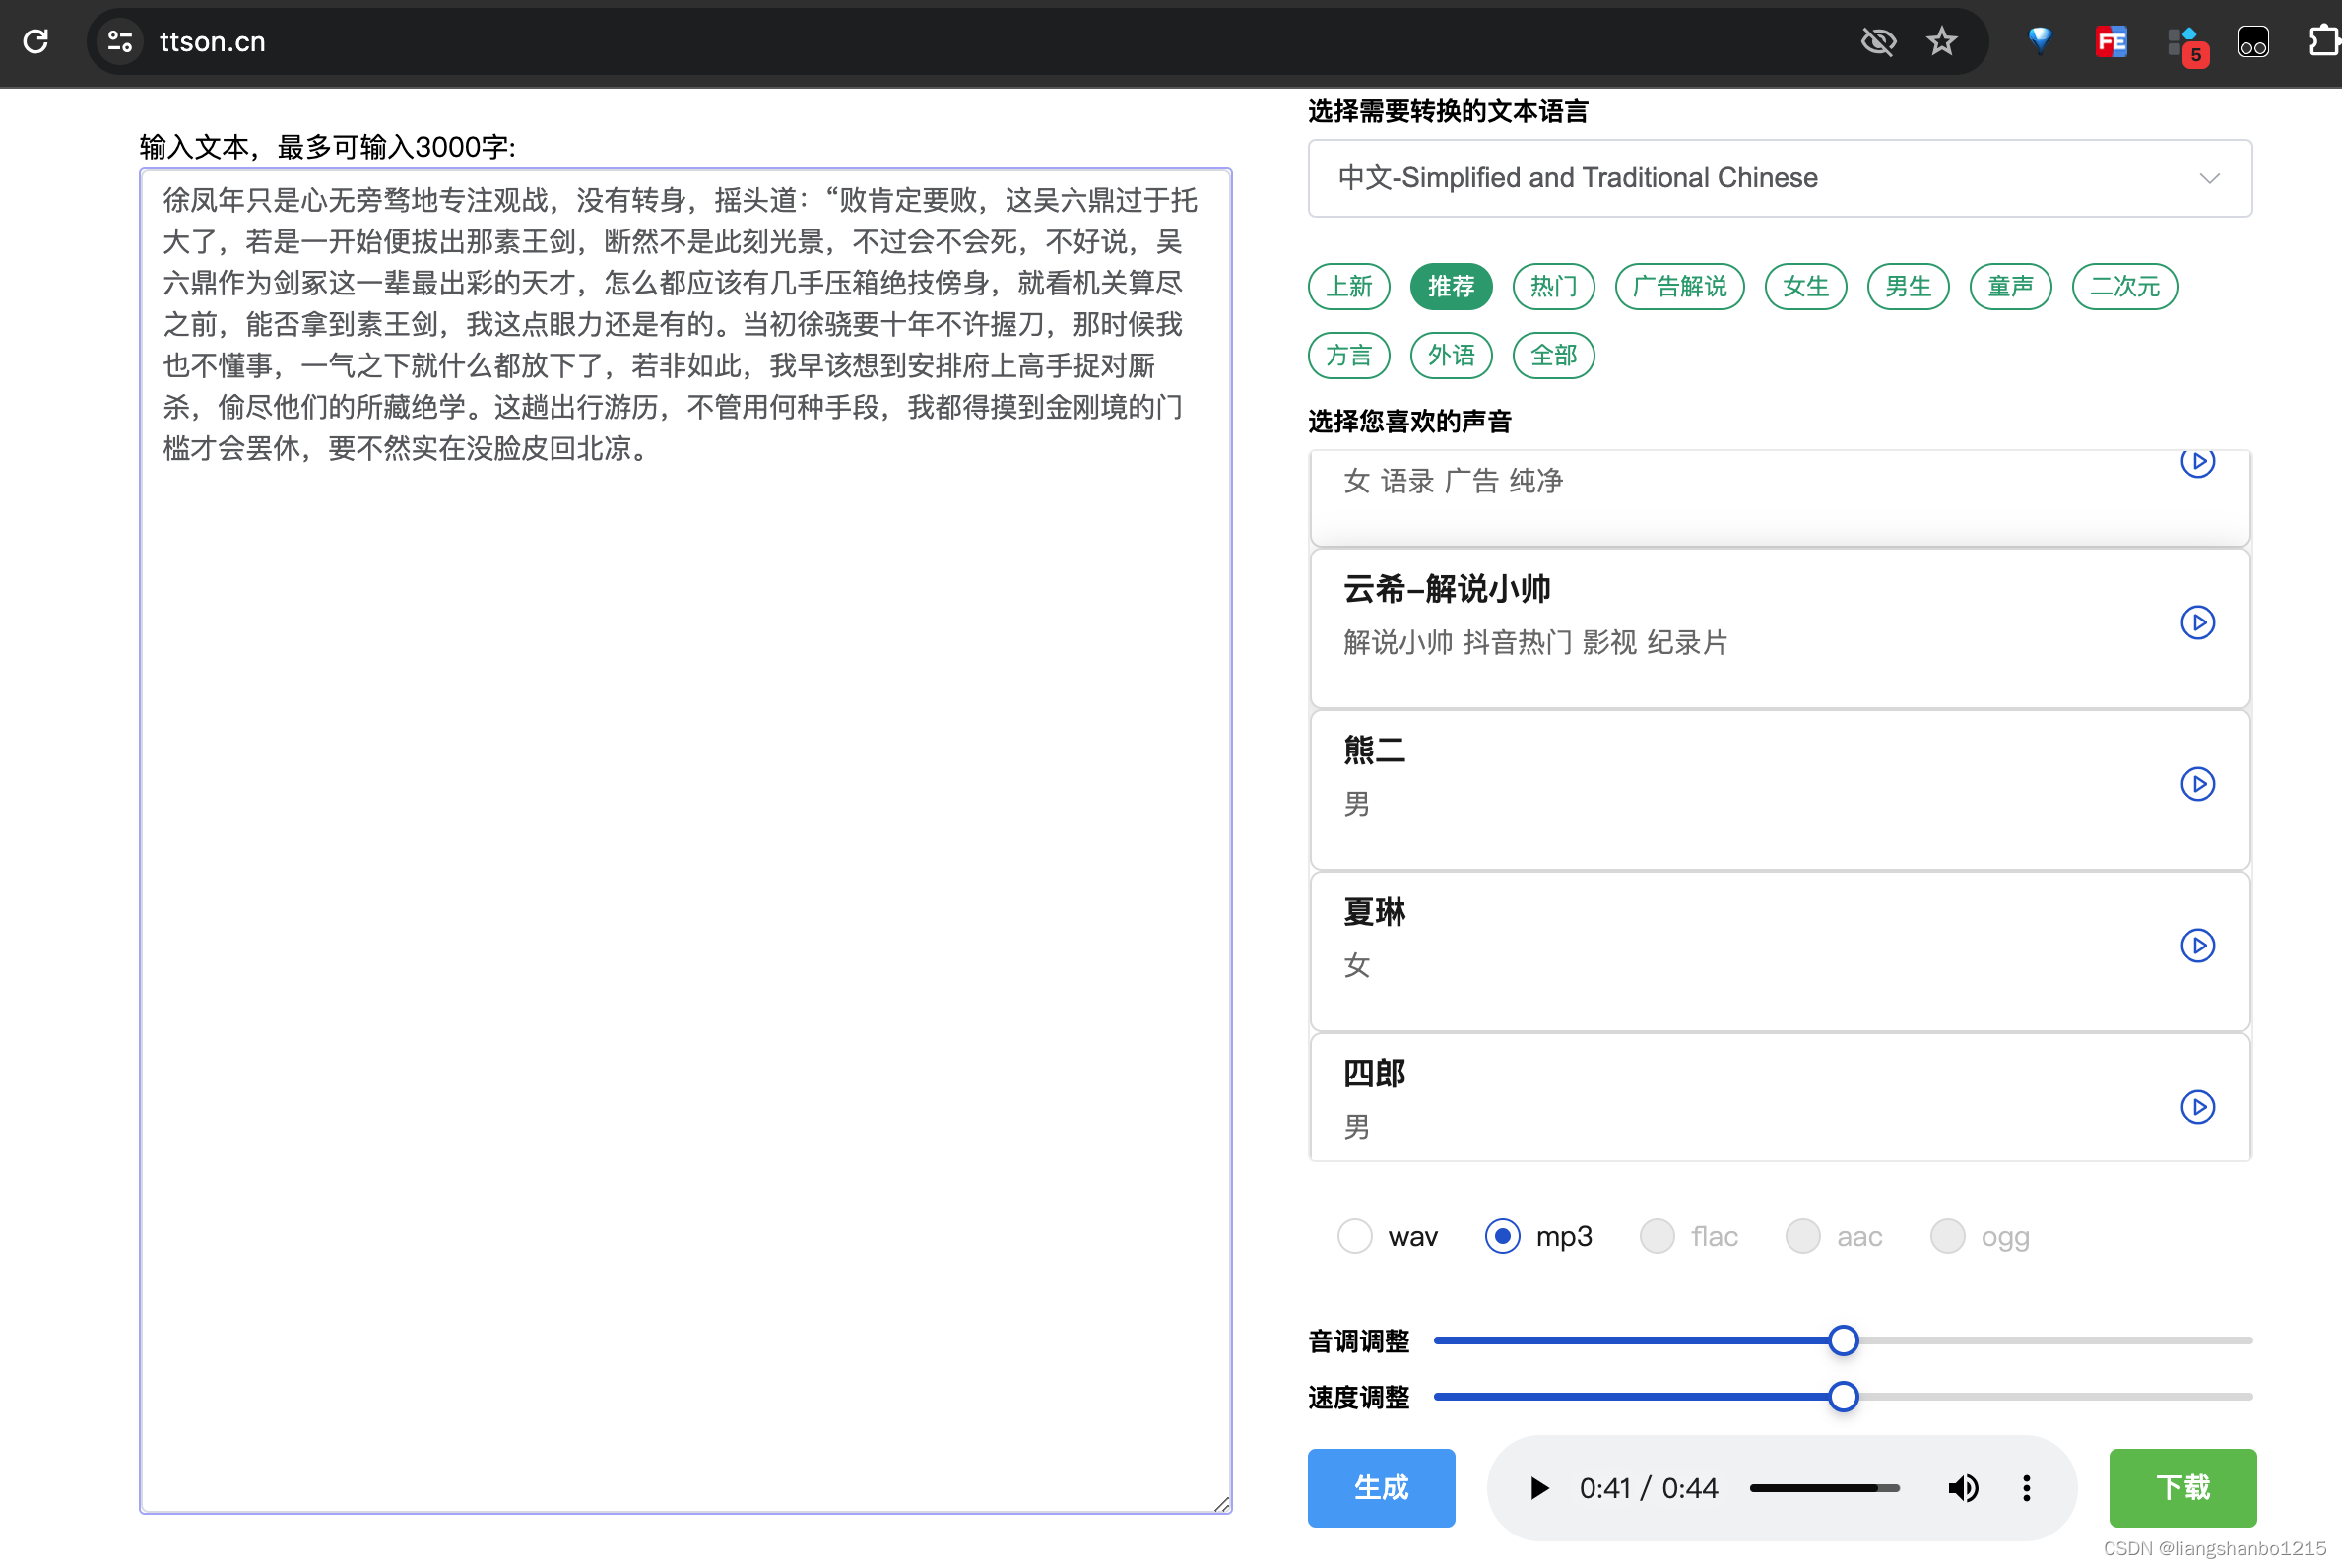Click inside the text input area
This screenshot has height=1568, width=2342.
pyautogui.click(x=685, y=900)
